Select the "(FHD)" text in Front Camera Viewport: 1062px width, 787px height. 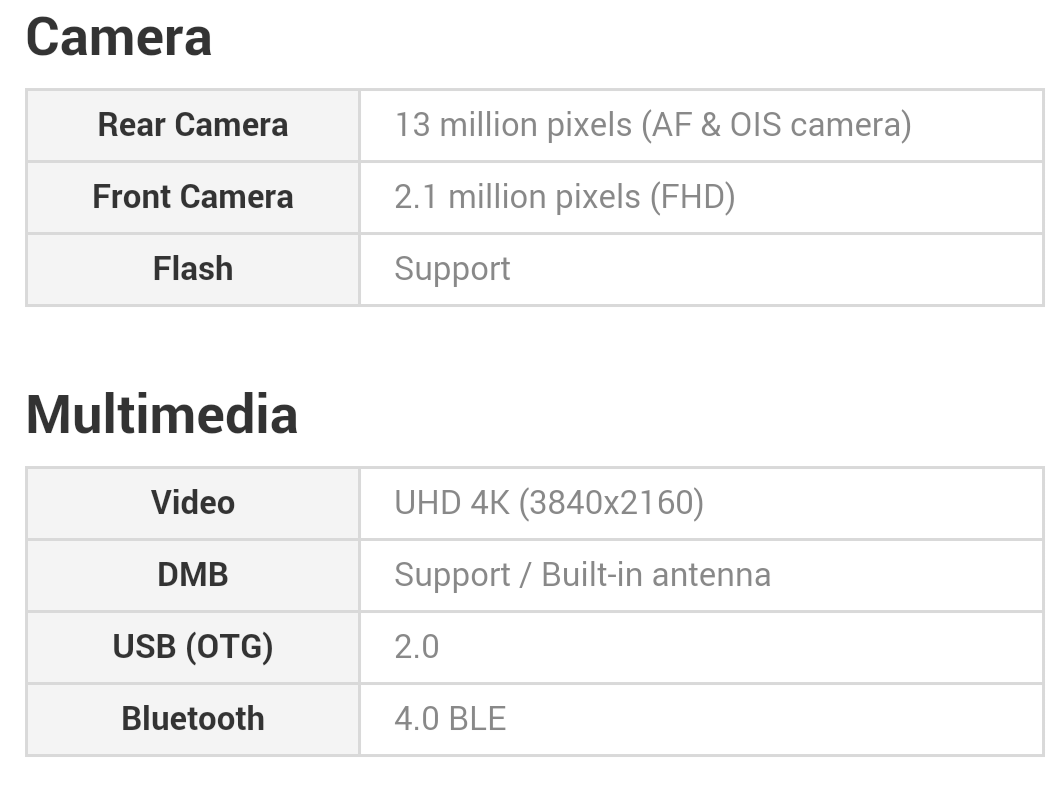(692, 197)
